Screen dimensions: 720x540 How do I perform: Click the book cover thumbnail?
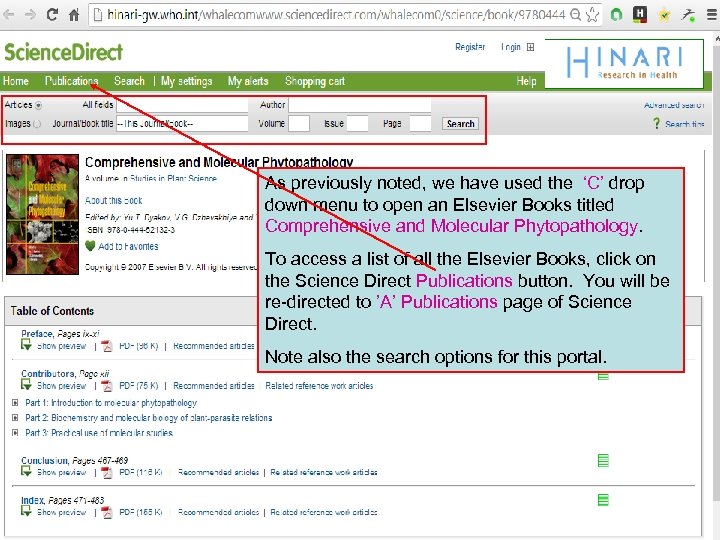point(42,214)
